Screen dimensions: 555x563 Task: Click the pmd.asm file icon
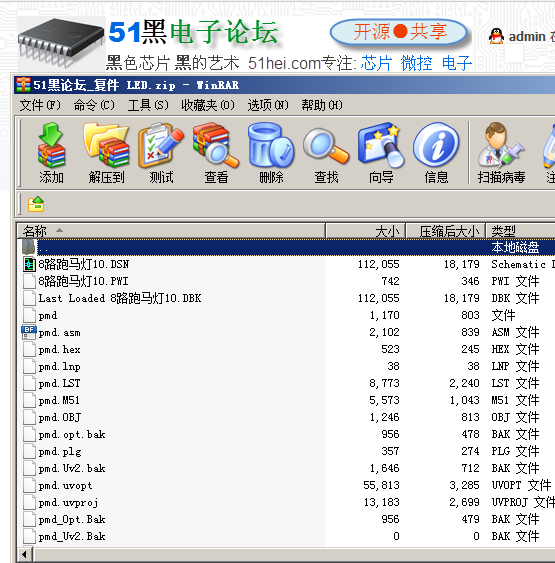[29, 332]
